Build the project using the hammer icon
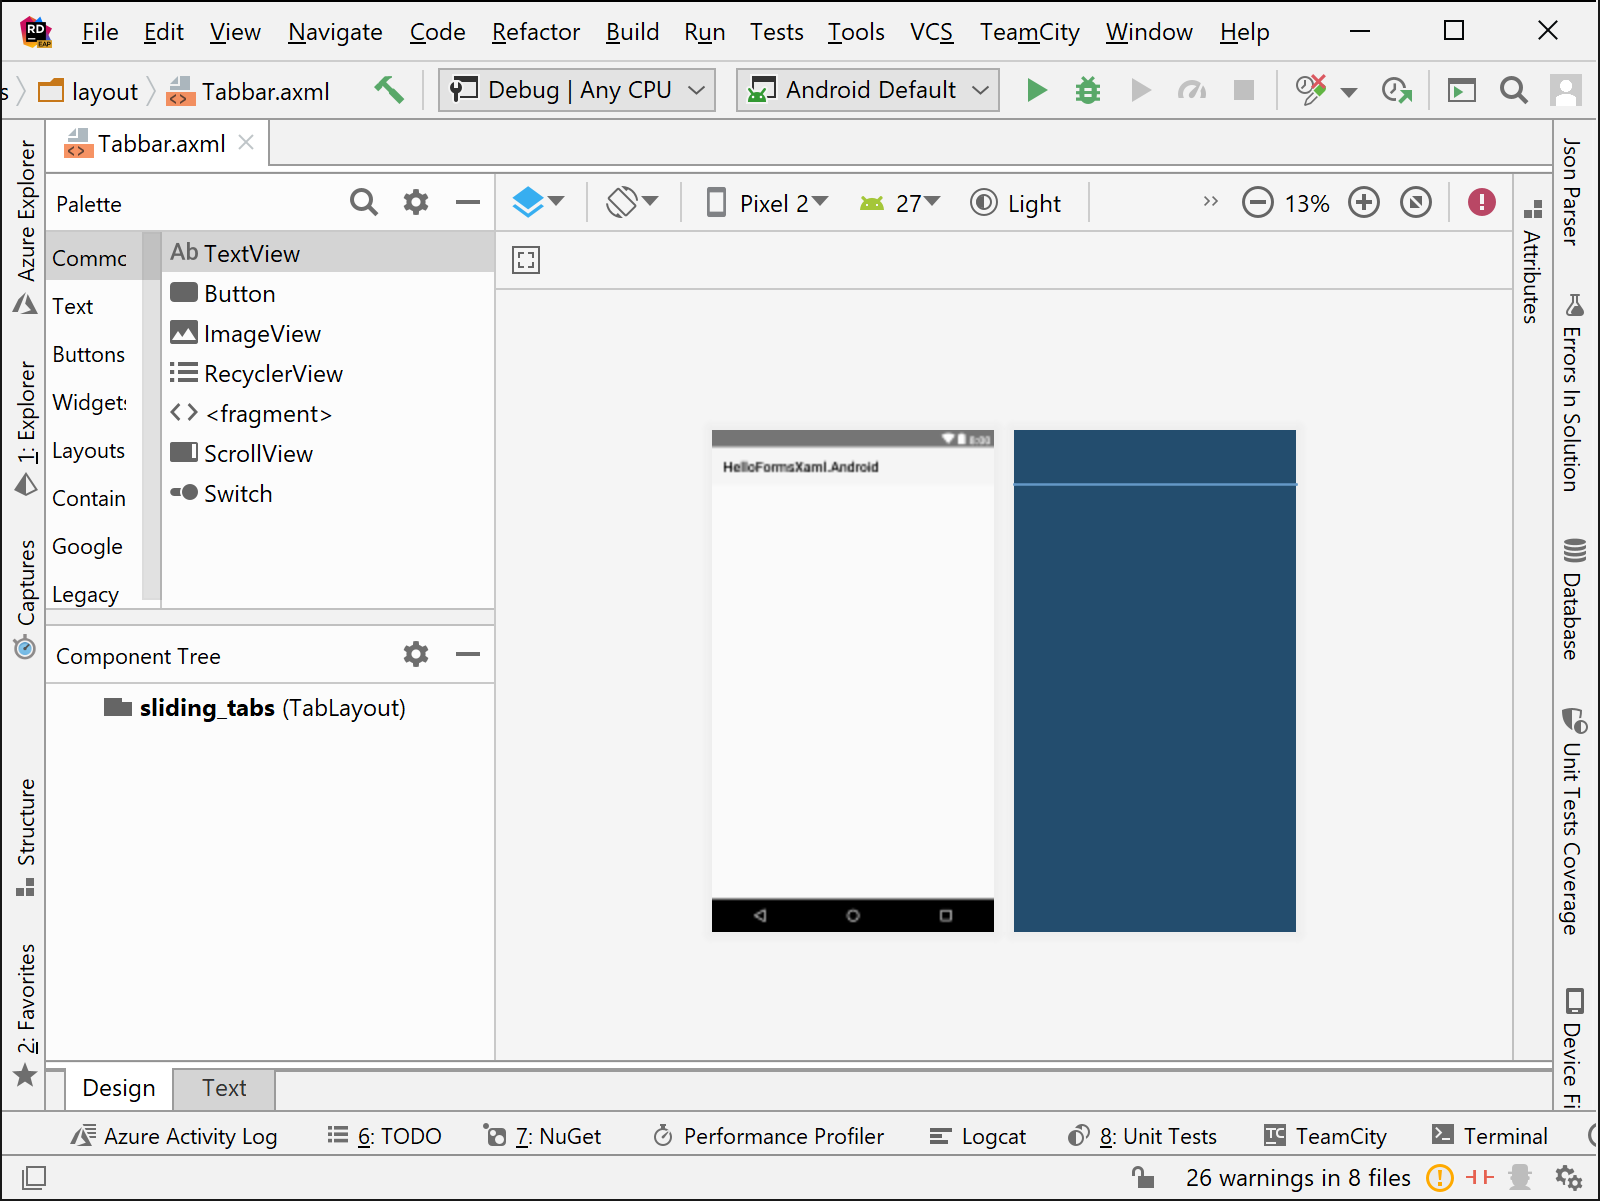1600x1201 pixels. (x=390, y=89)
